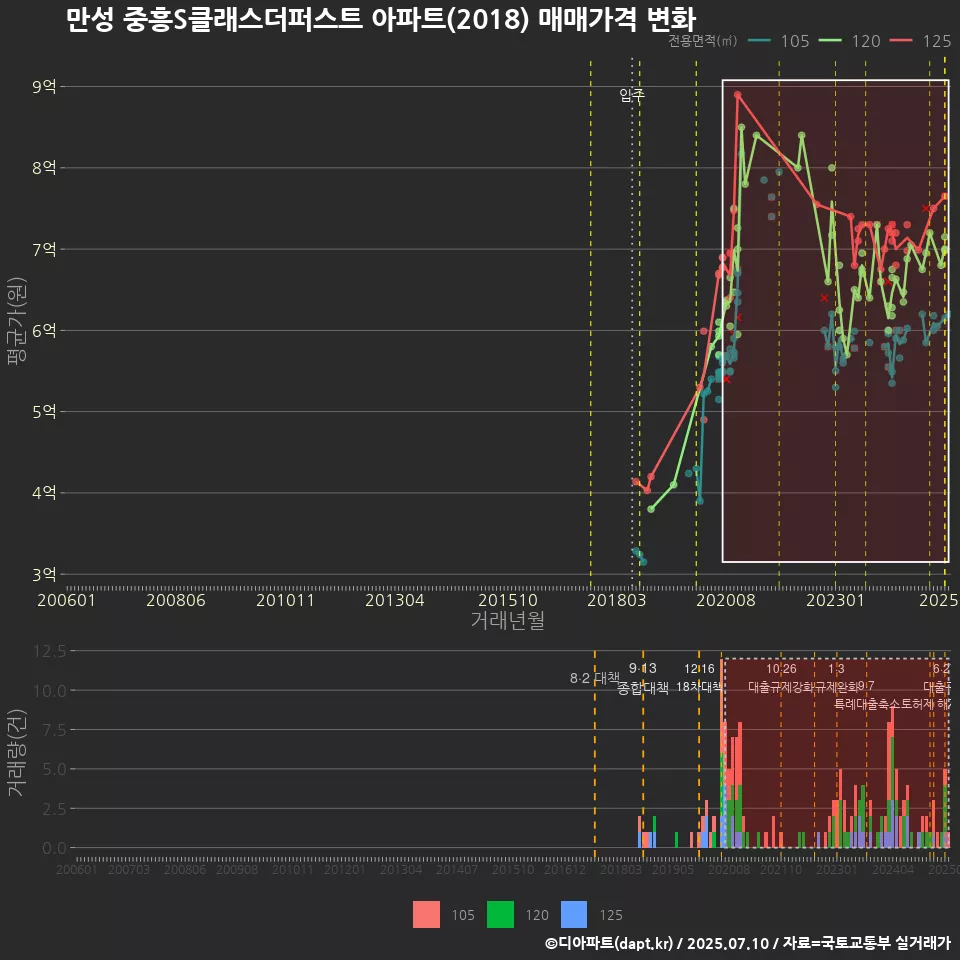
Task: Click the lowest green 120 data point near 3.8억
Action: point(651,509)
